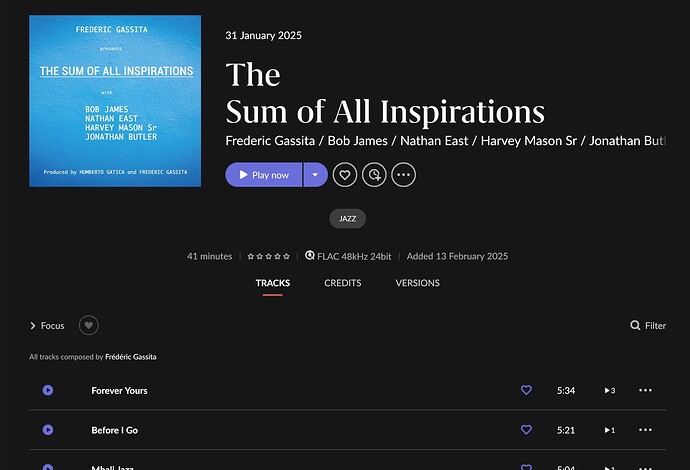The width and height of the screenshot is (690, 470).
Task: Click the album heart favorite icon
Action: pyautogui.click(x=345, y=175)
